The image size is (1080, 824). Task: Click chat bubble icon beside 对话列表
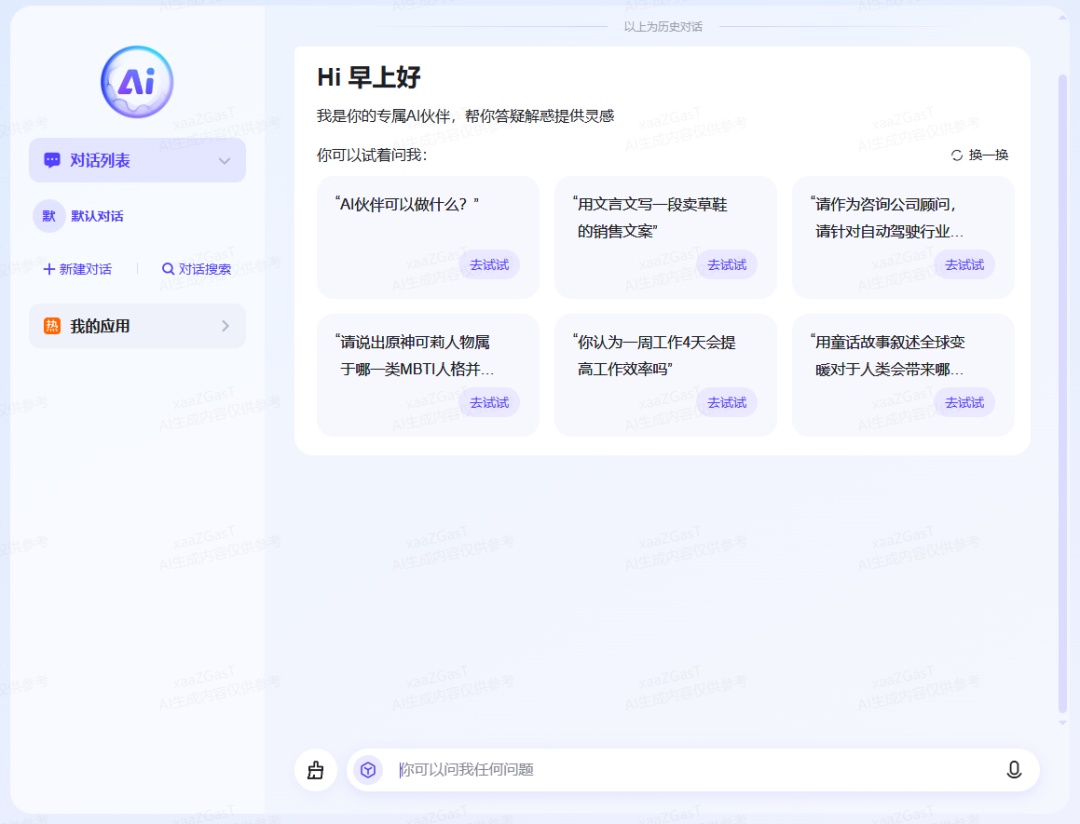pyautogui.click(x=53, y=160)
